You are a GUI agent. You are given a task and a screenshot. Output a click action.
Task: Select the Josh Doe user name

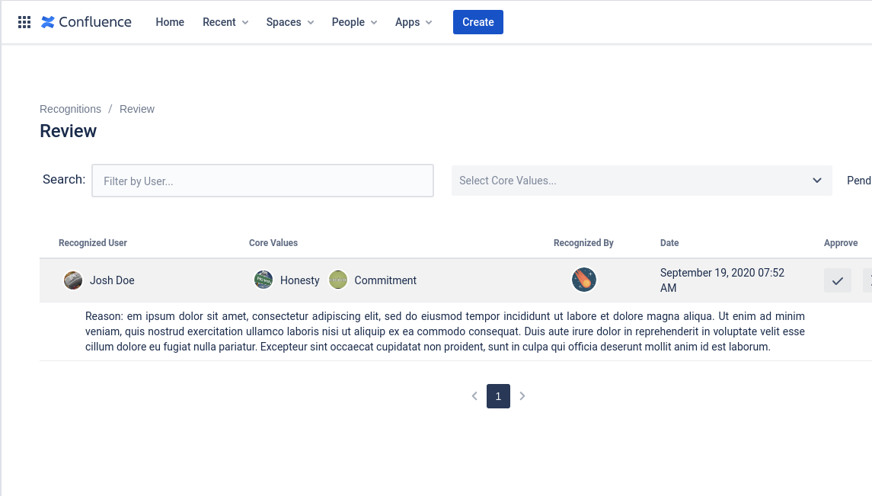click(x=112, y=280)
